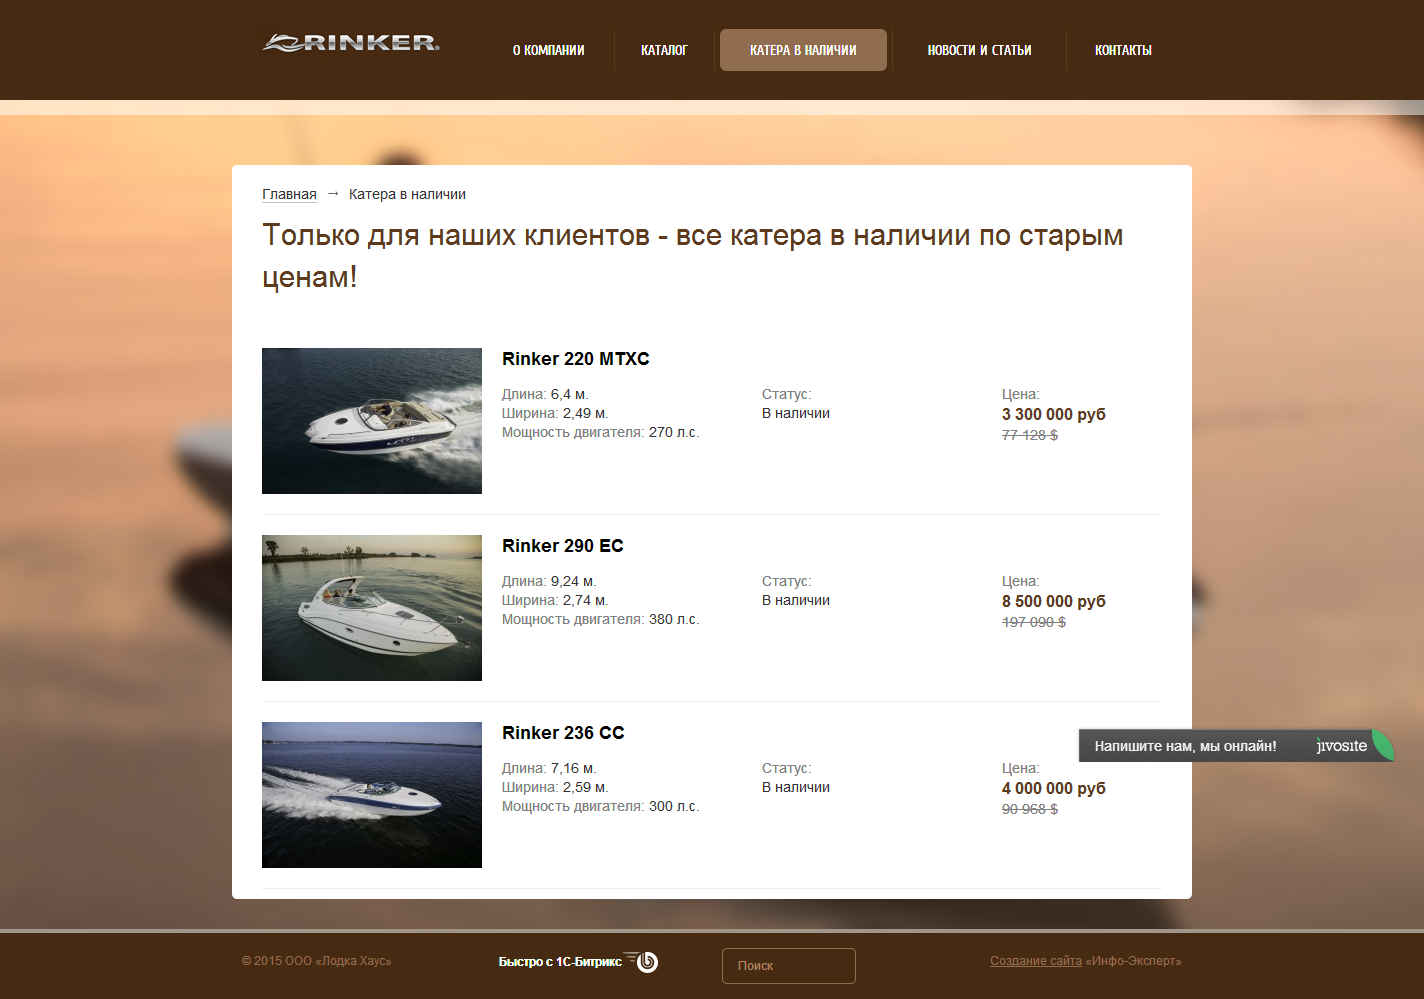Click 'Катера в наличии' breadcrumb text
This screenshot has height=999, width=1424.
(x=407, y=194)
